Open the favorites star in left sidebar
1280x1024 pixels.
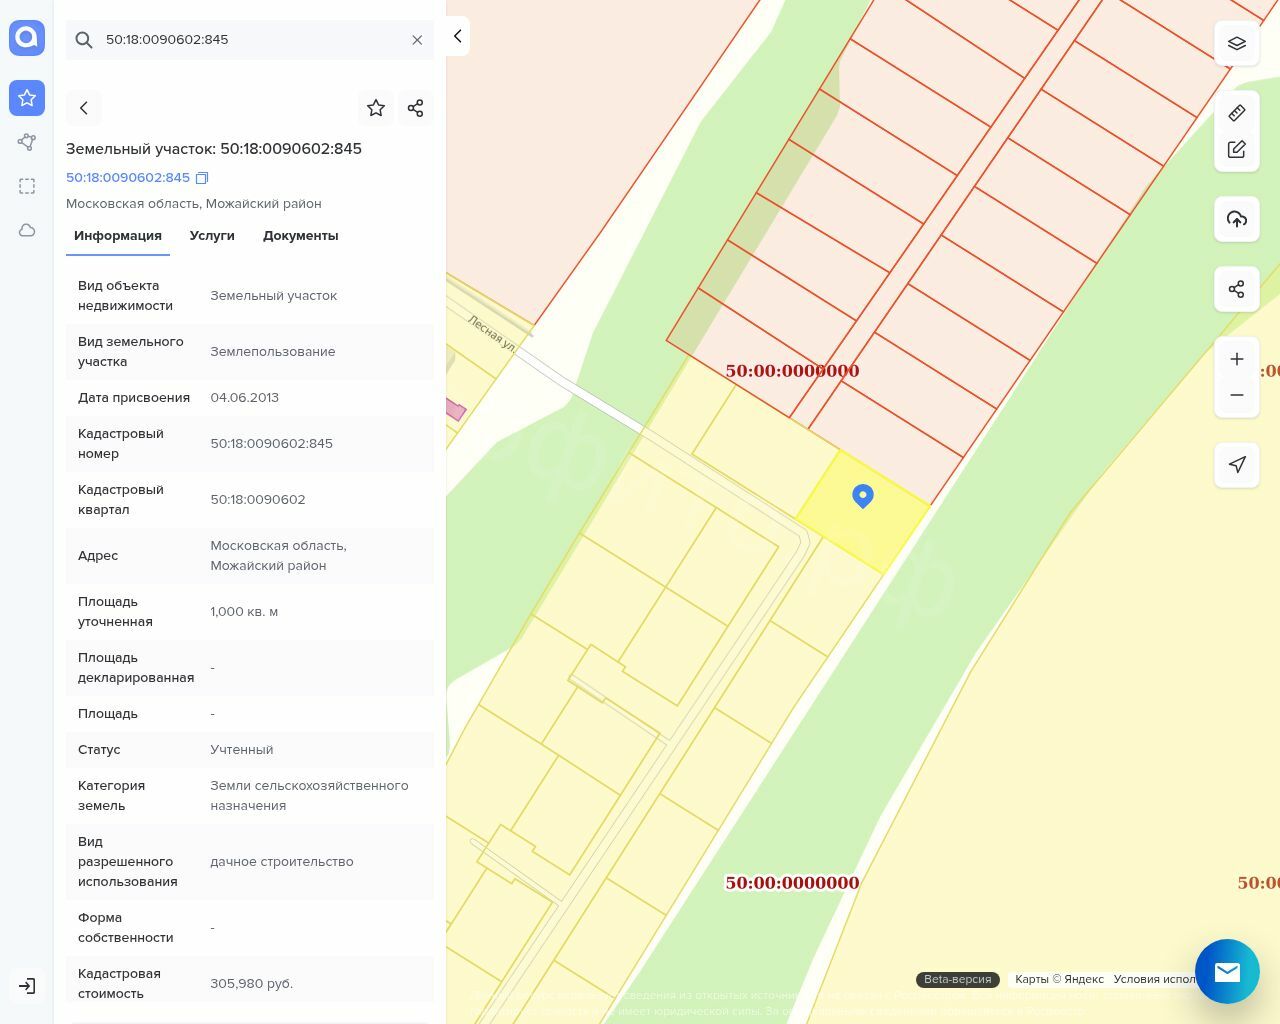tap(27, 98)
